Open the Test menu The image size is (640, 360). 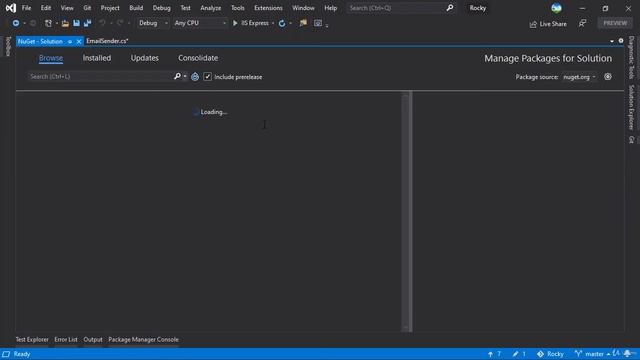pyautogui.click(x=185, y=8)
